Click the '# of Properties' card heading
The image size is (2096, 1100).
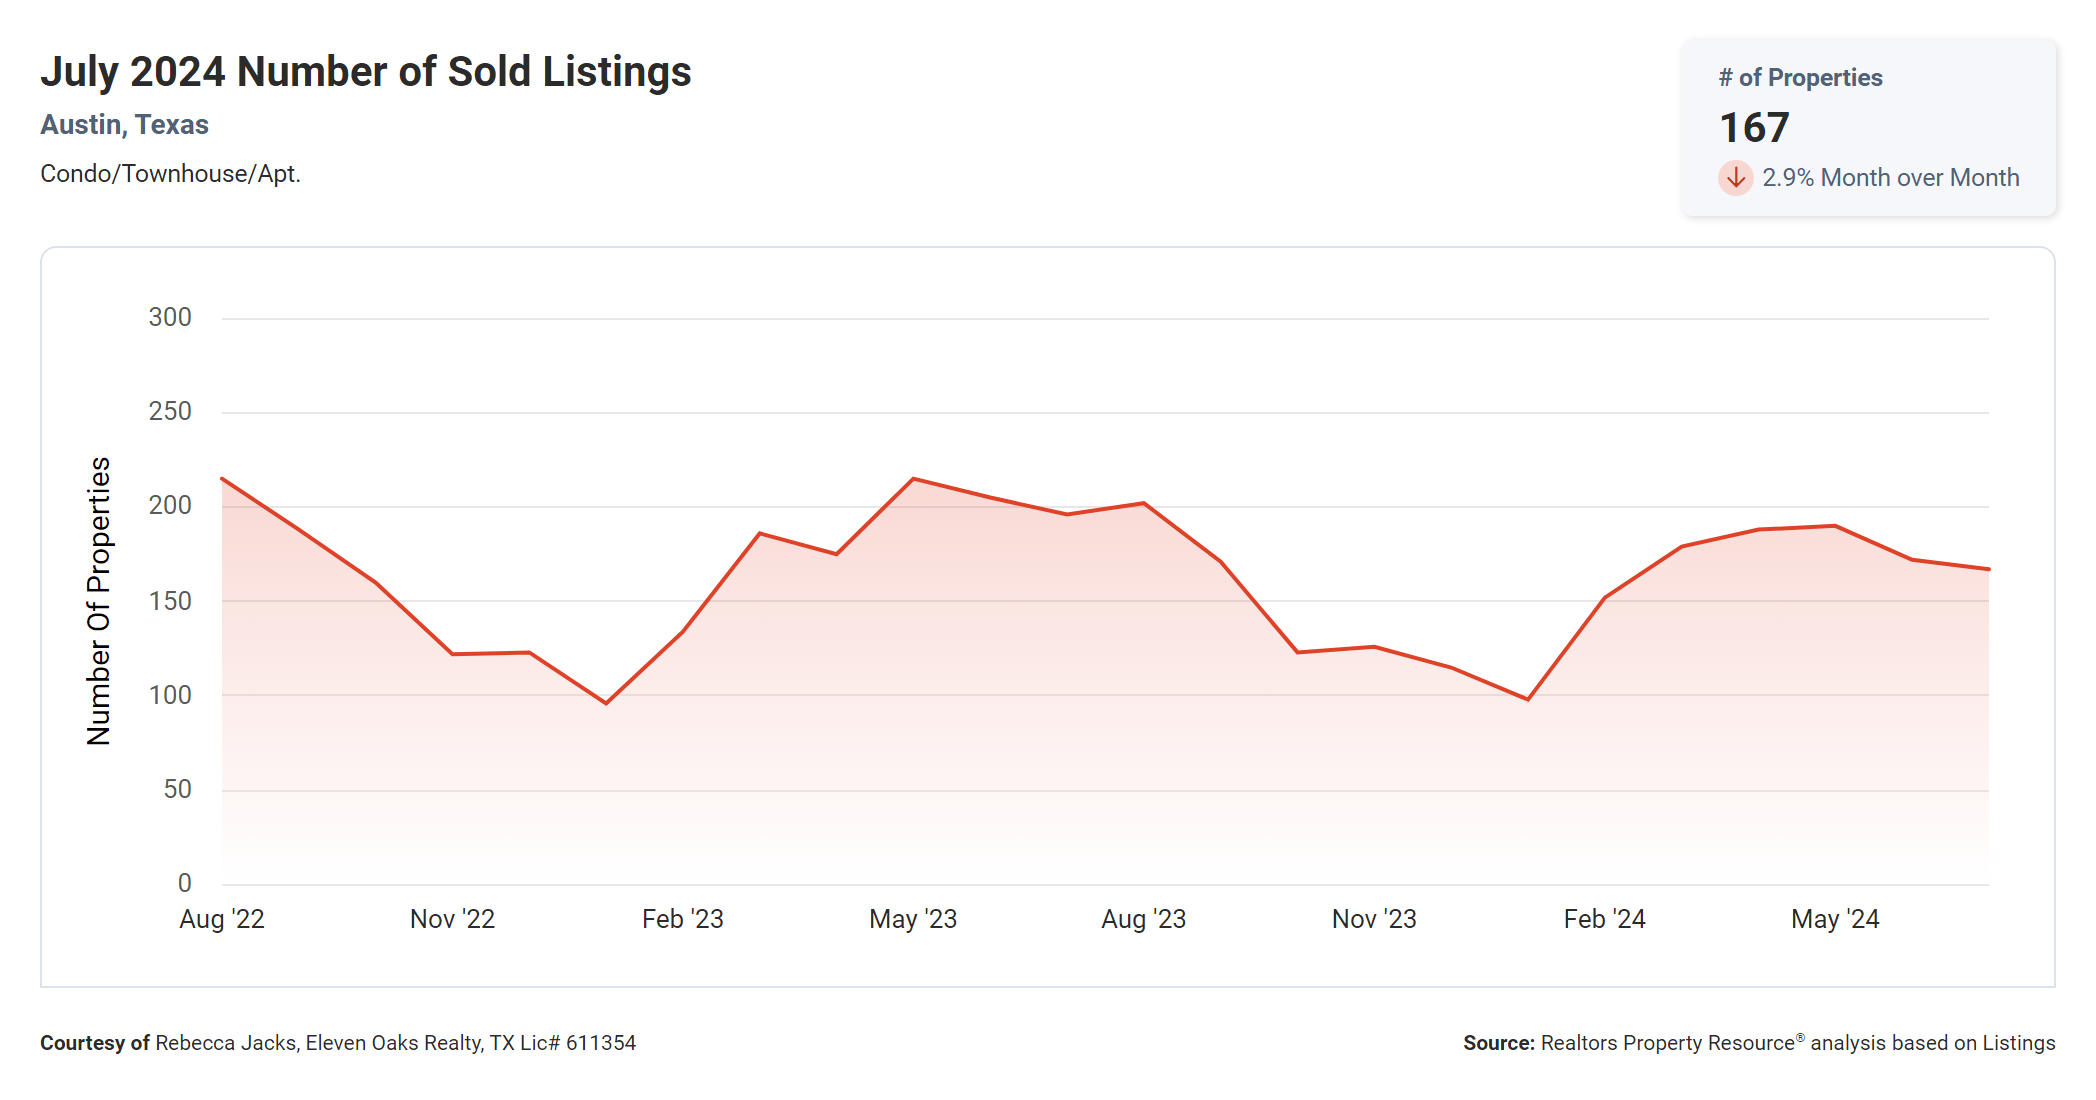coord(1800,78)
